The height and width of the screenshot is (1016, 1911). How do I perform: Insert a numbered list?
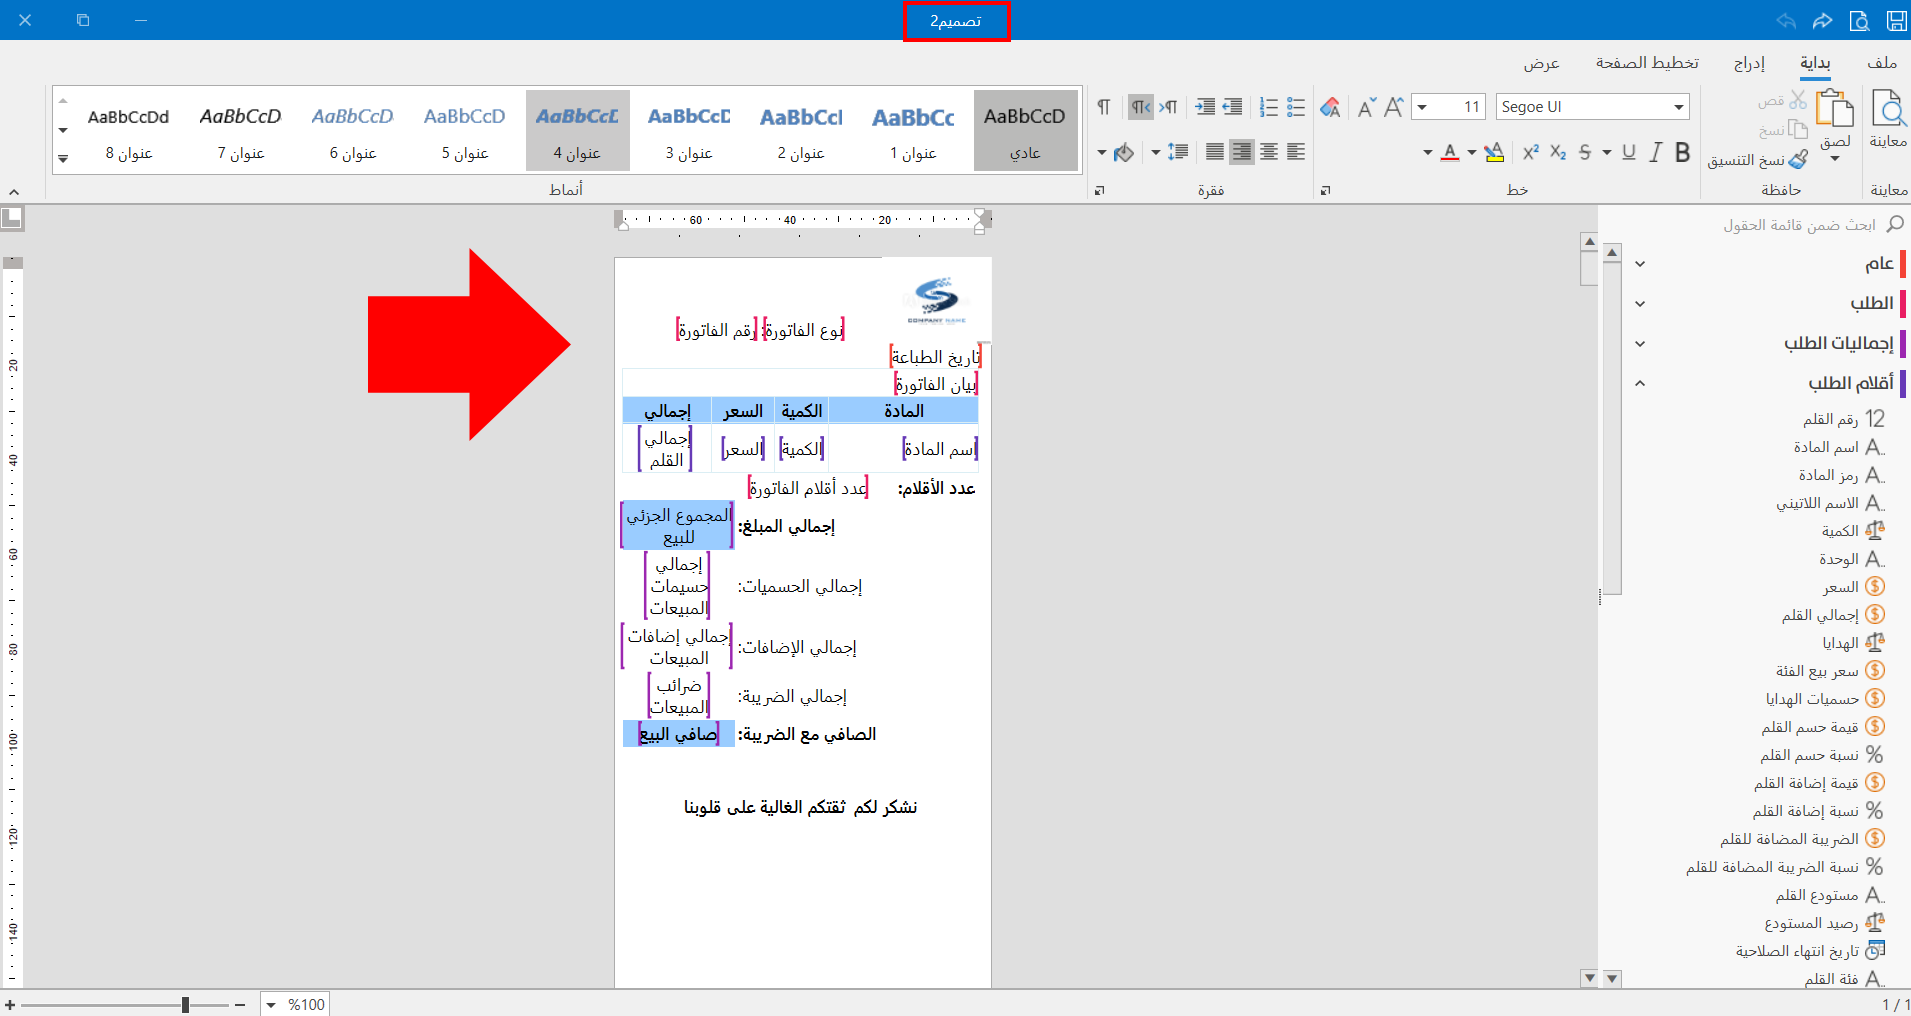1269,107
